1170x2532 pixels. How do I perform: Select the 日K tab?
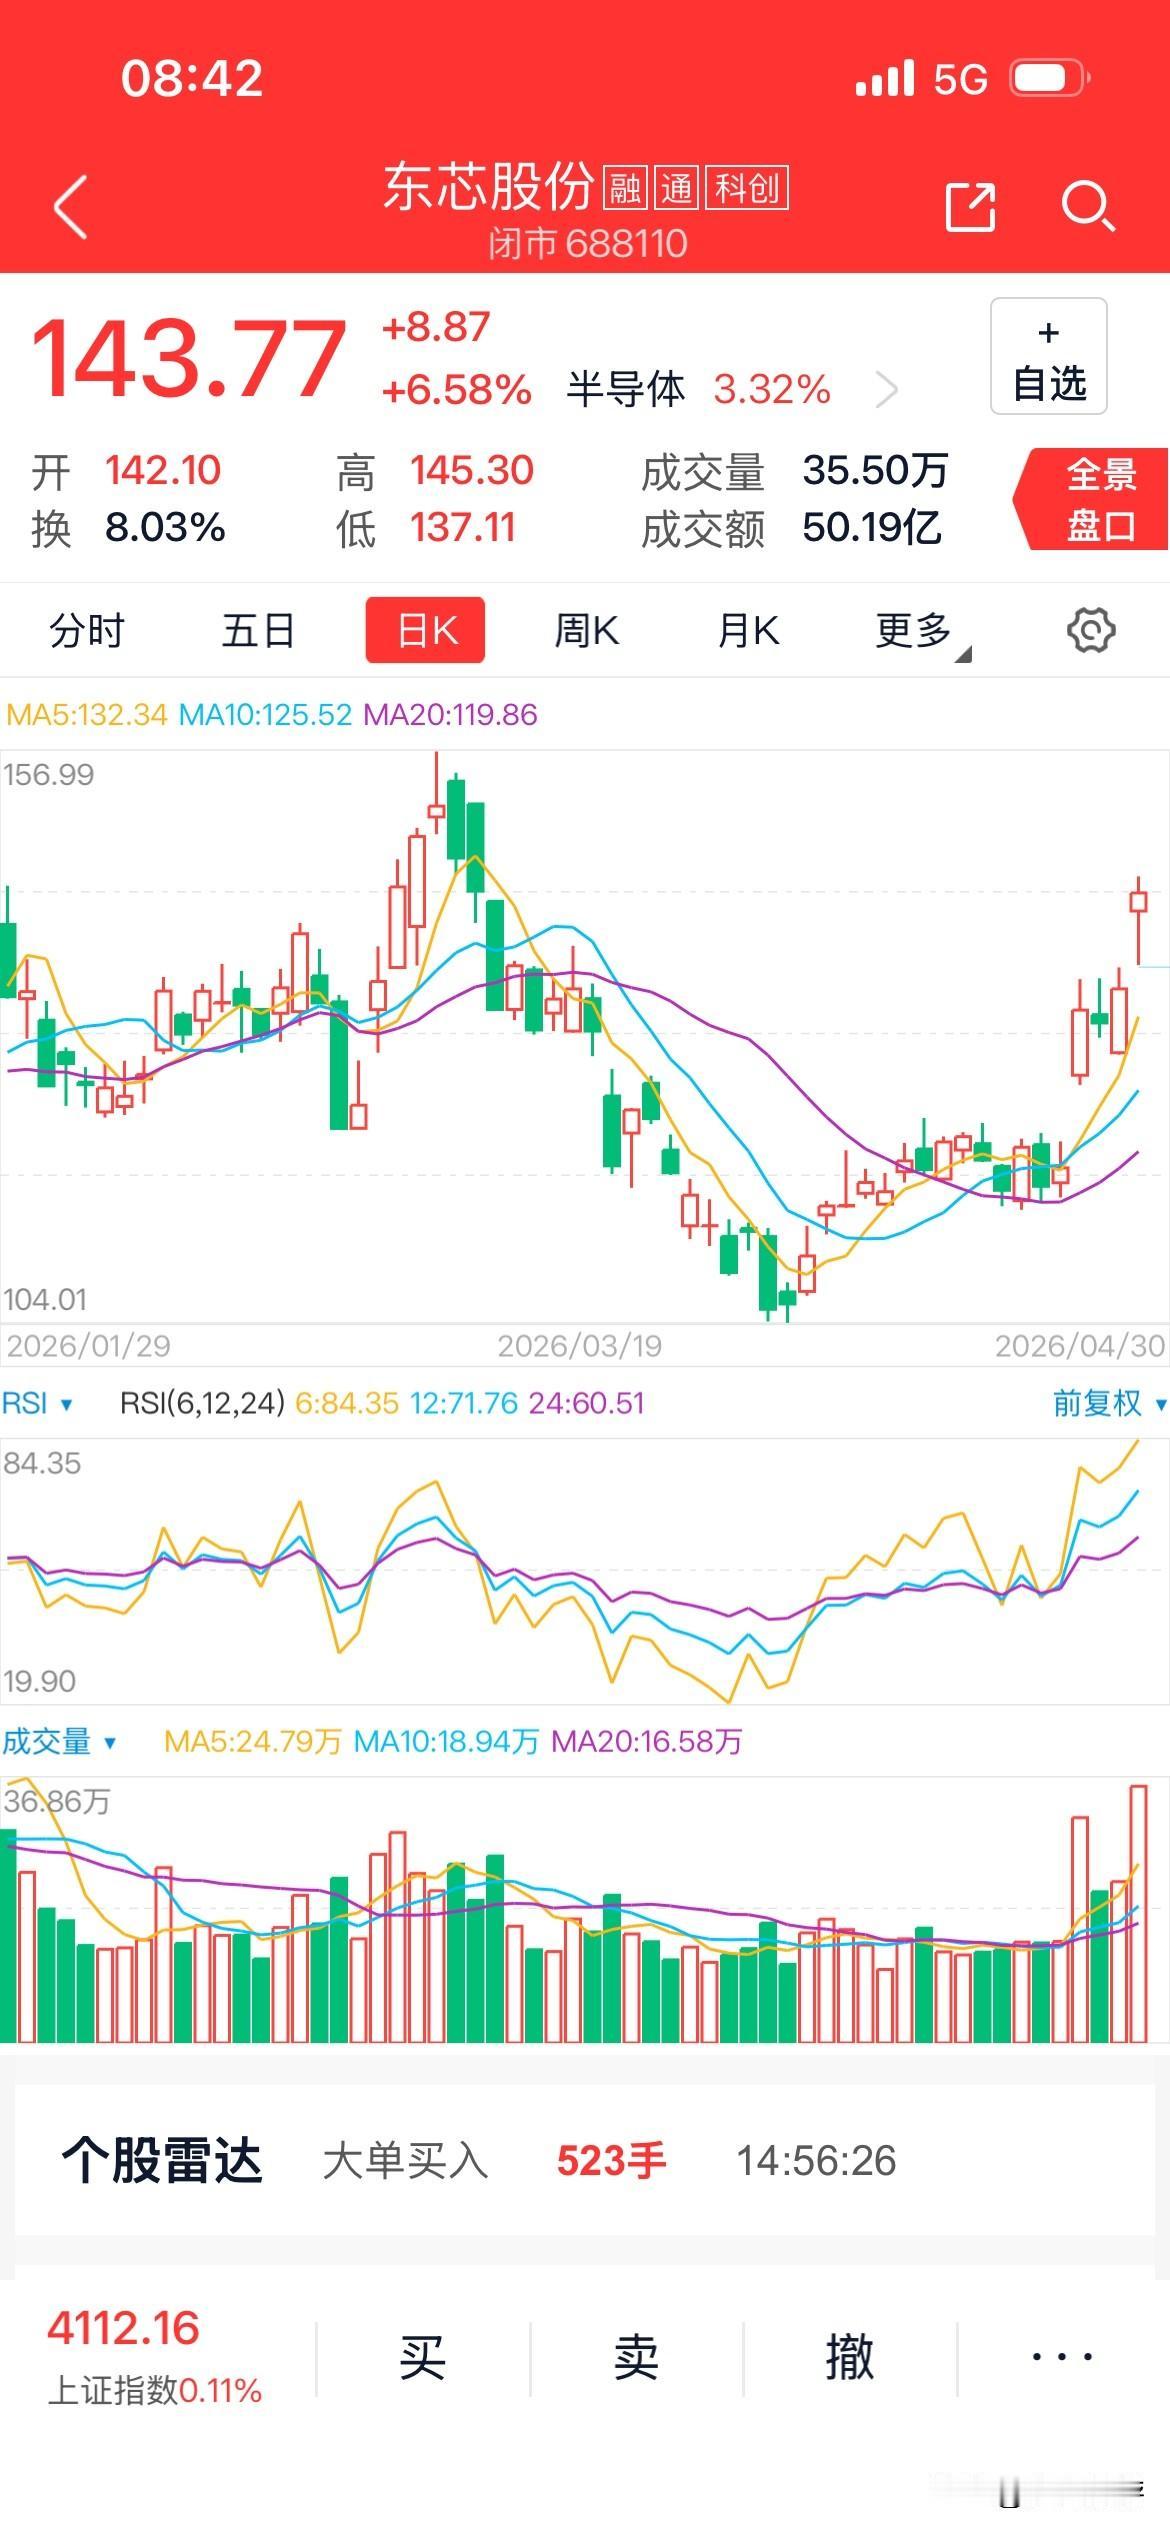click(426, 630)
